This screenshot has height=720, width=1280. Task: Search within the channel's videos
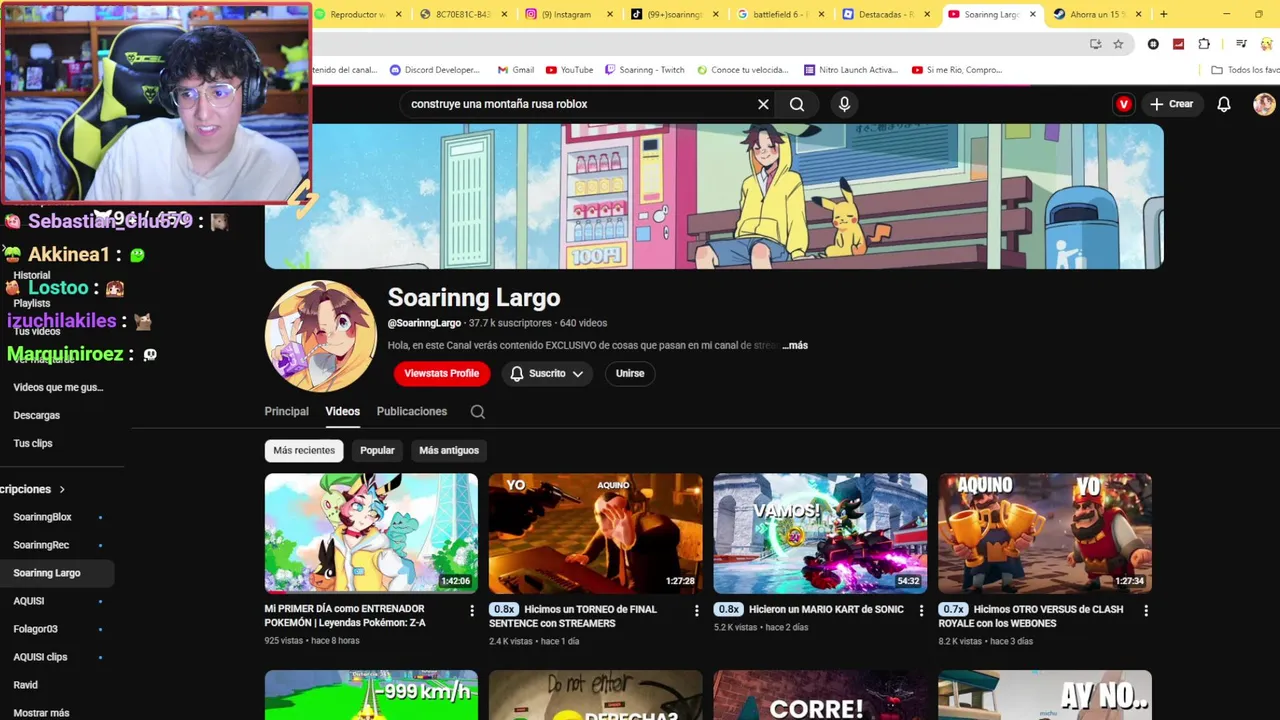coord(477,412)
